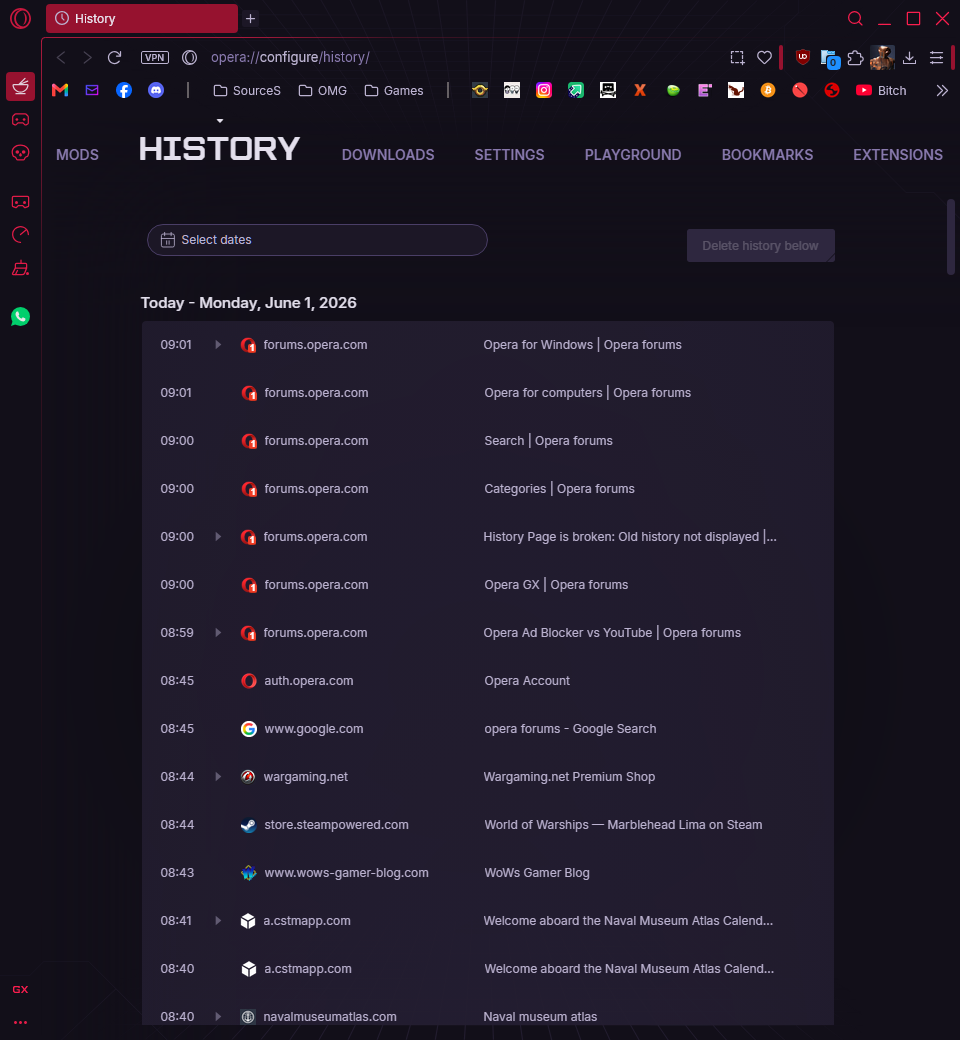Switch to the SETTINGS tab
This screenshot has height=1040, width=960.
pyautogui.click(x=510, y=155)
